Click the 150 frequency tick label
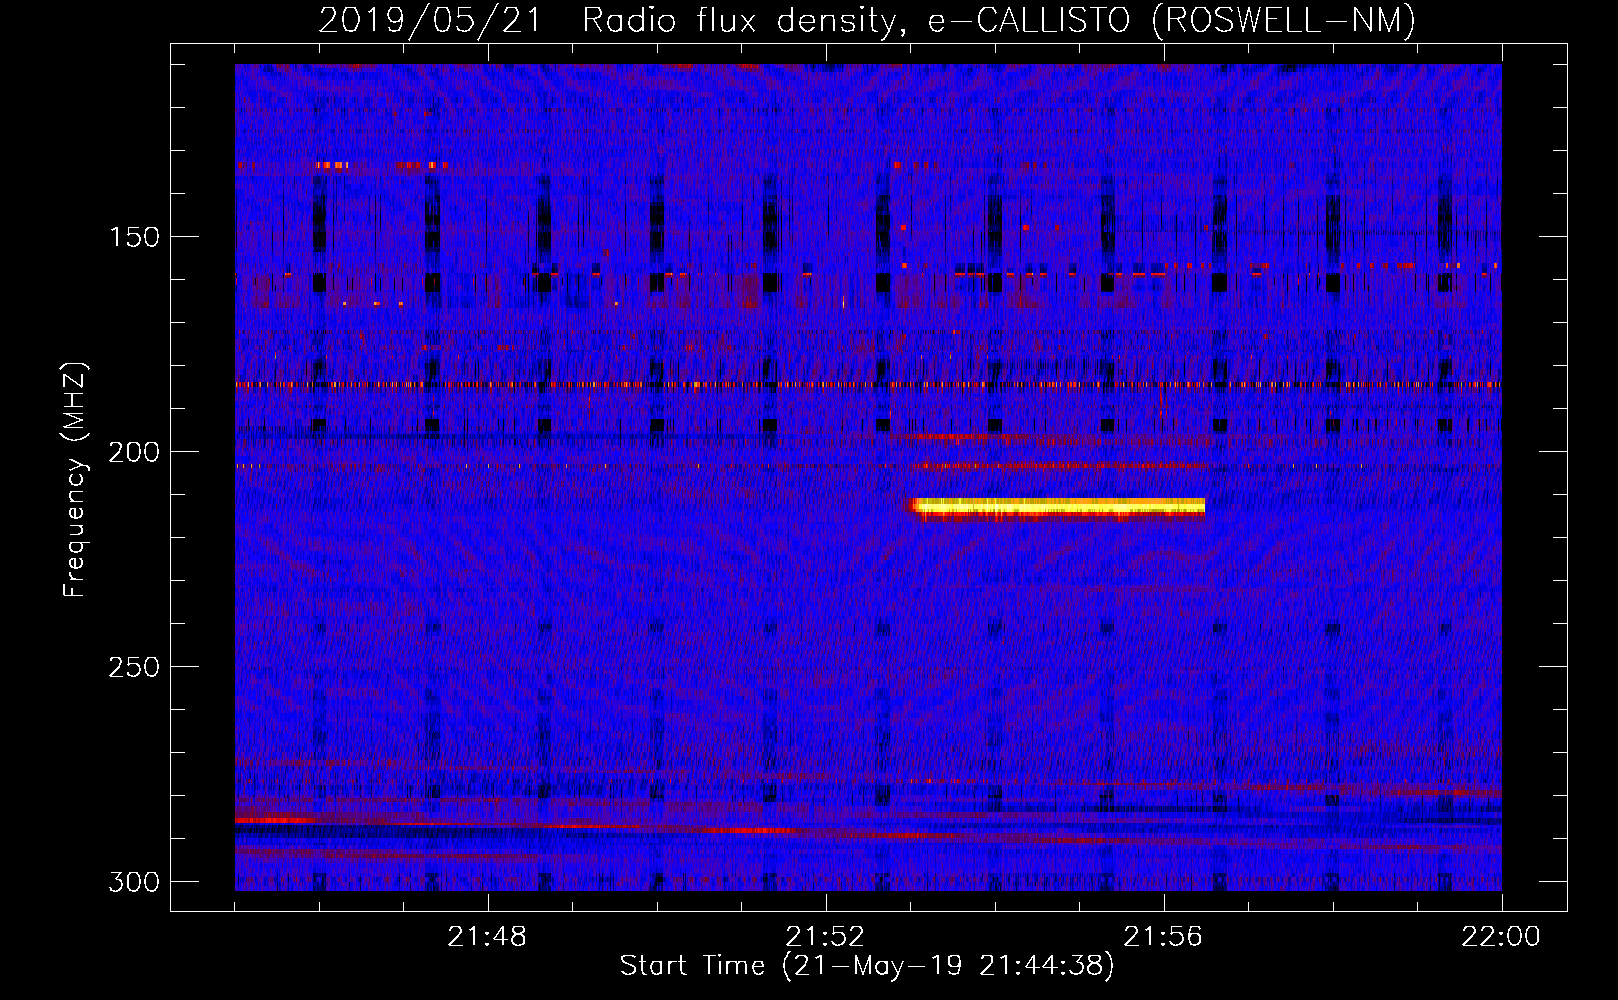This screenshot has width=1618, height=1000. click(x=133, y=237)
